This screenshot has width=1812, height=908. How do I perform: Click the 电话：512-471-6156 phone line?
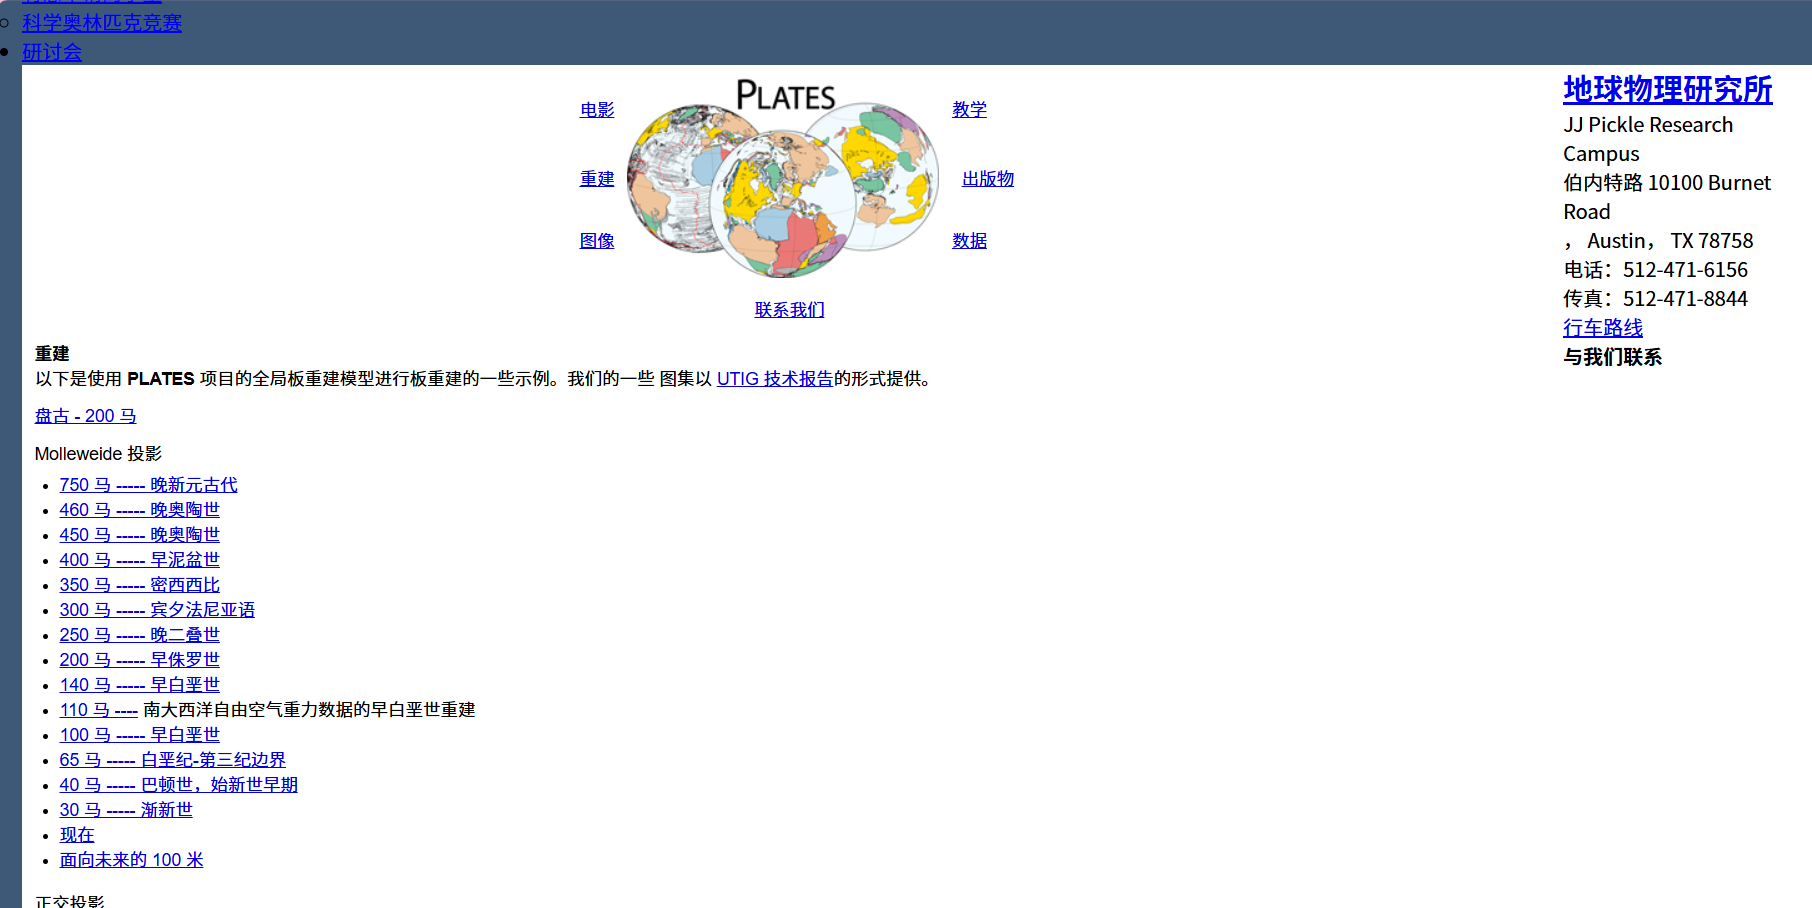[x=1655, y=270]
